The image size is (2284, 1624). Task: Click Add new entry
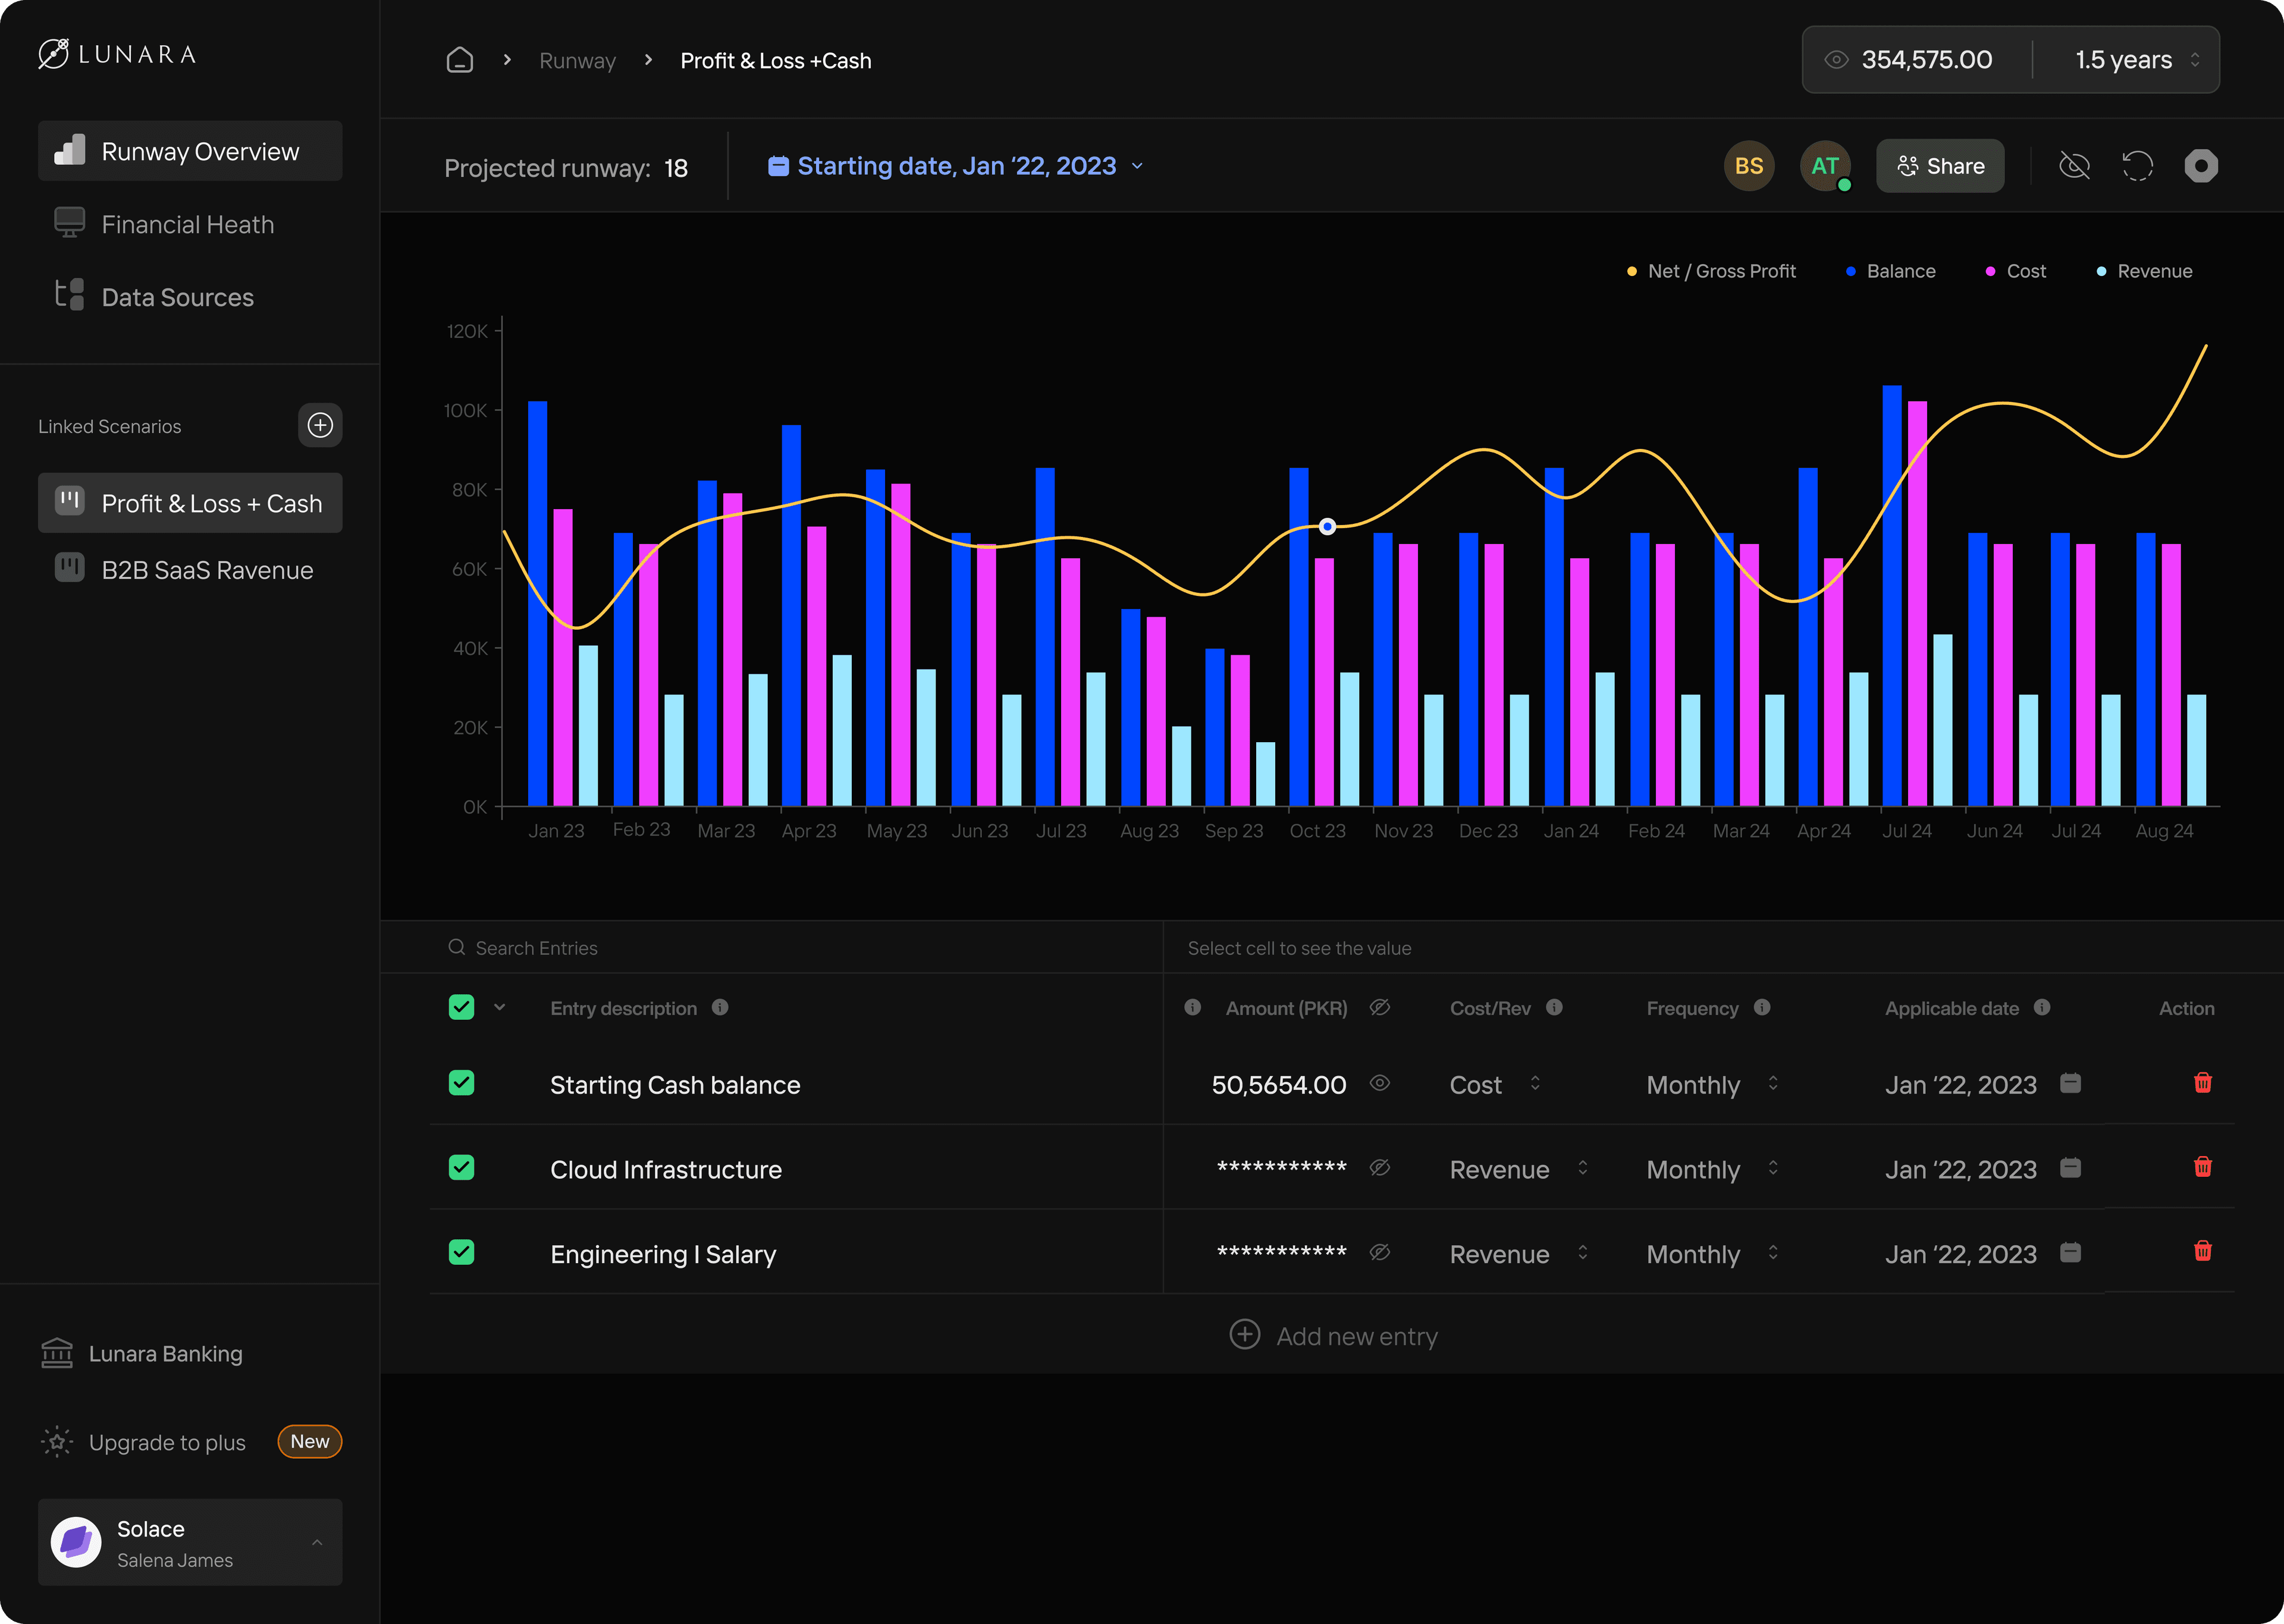[x=1334, y=1336]
